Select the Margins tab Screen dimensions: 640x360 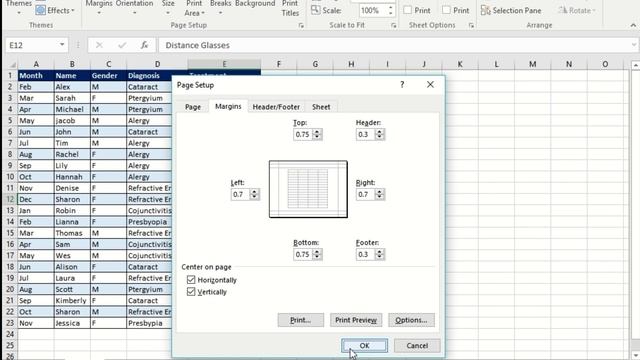228,106
